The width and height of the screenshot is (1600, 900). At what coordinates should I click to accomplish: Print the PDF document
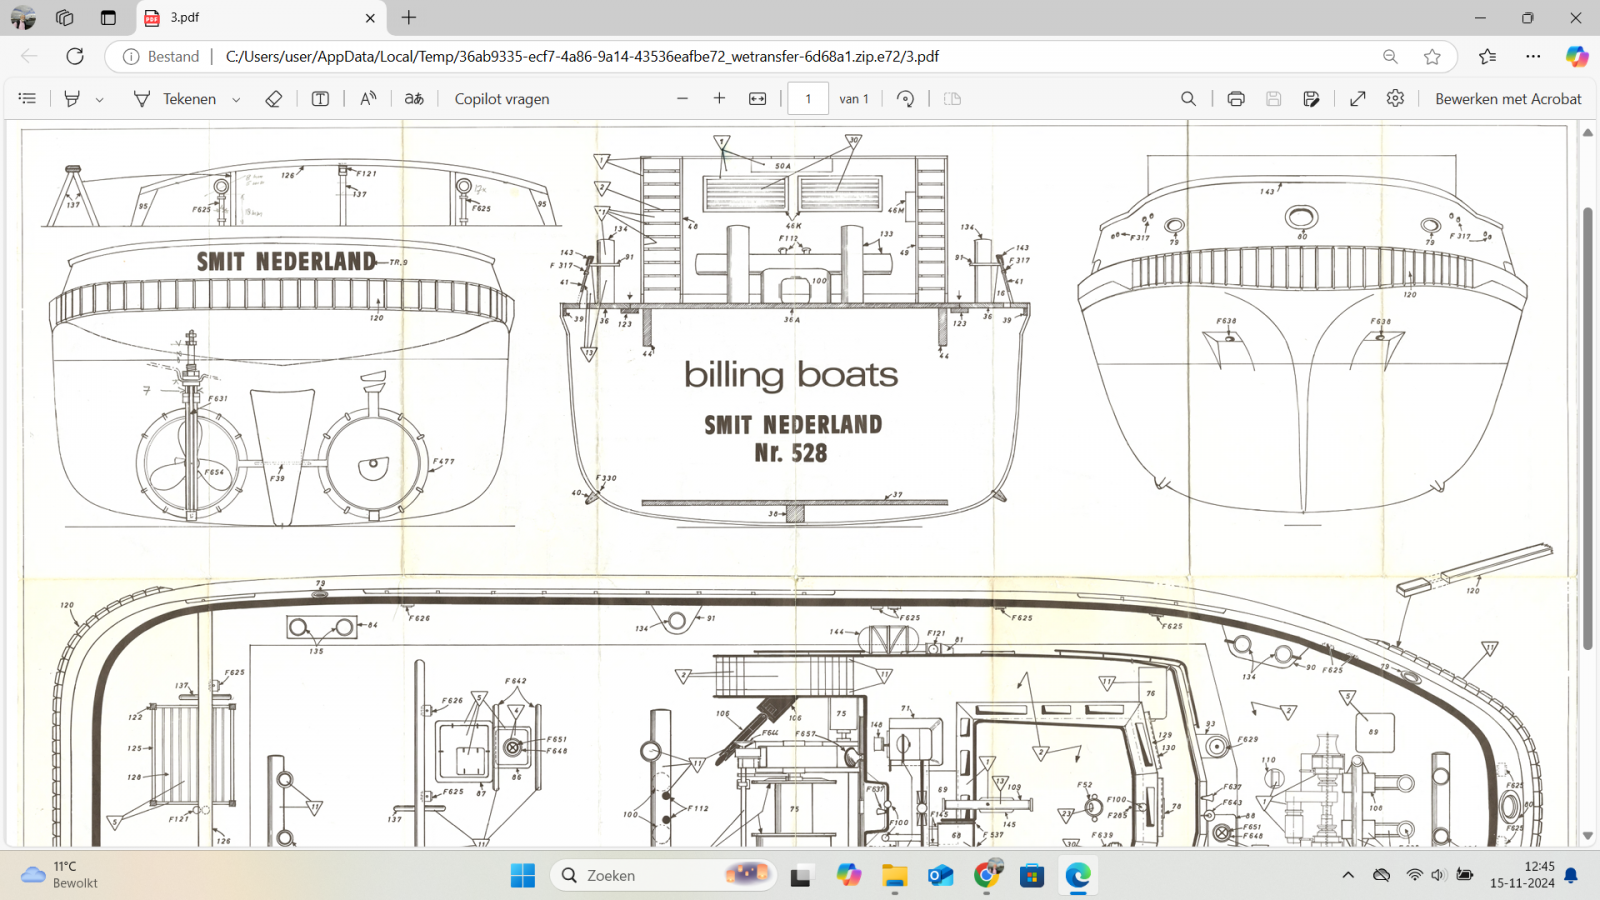tap(1236, 98)
